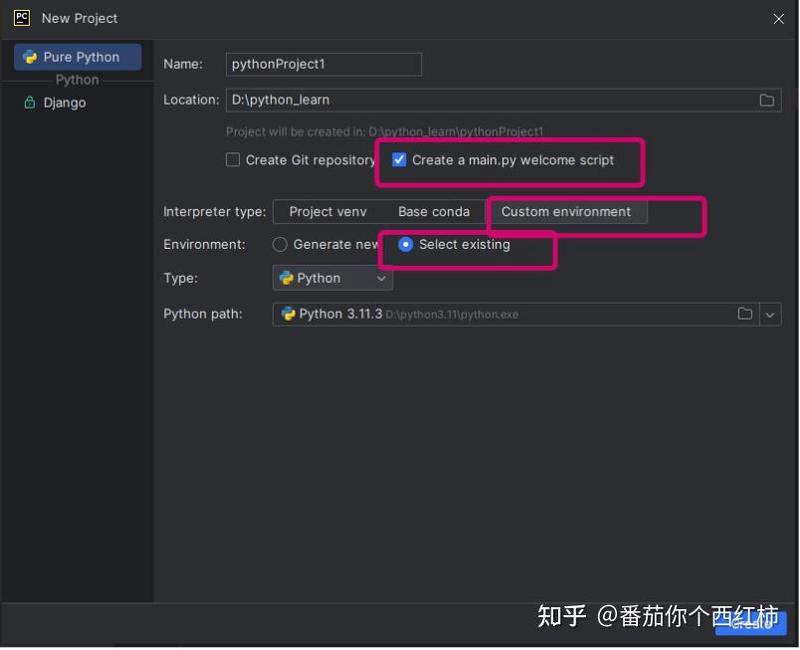Select the Generate new environment radio button
Image resolution: width=800 pixels, height=650 pixels.
(280, 244)
